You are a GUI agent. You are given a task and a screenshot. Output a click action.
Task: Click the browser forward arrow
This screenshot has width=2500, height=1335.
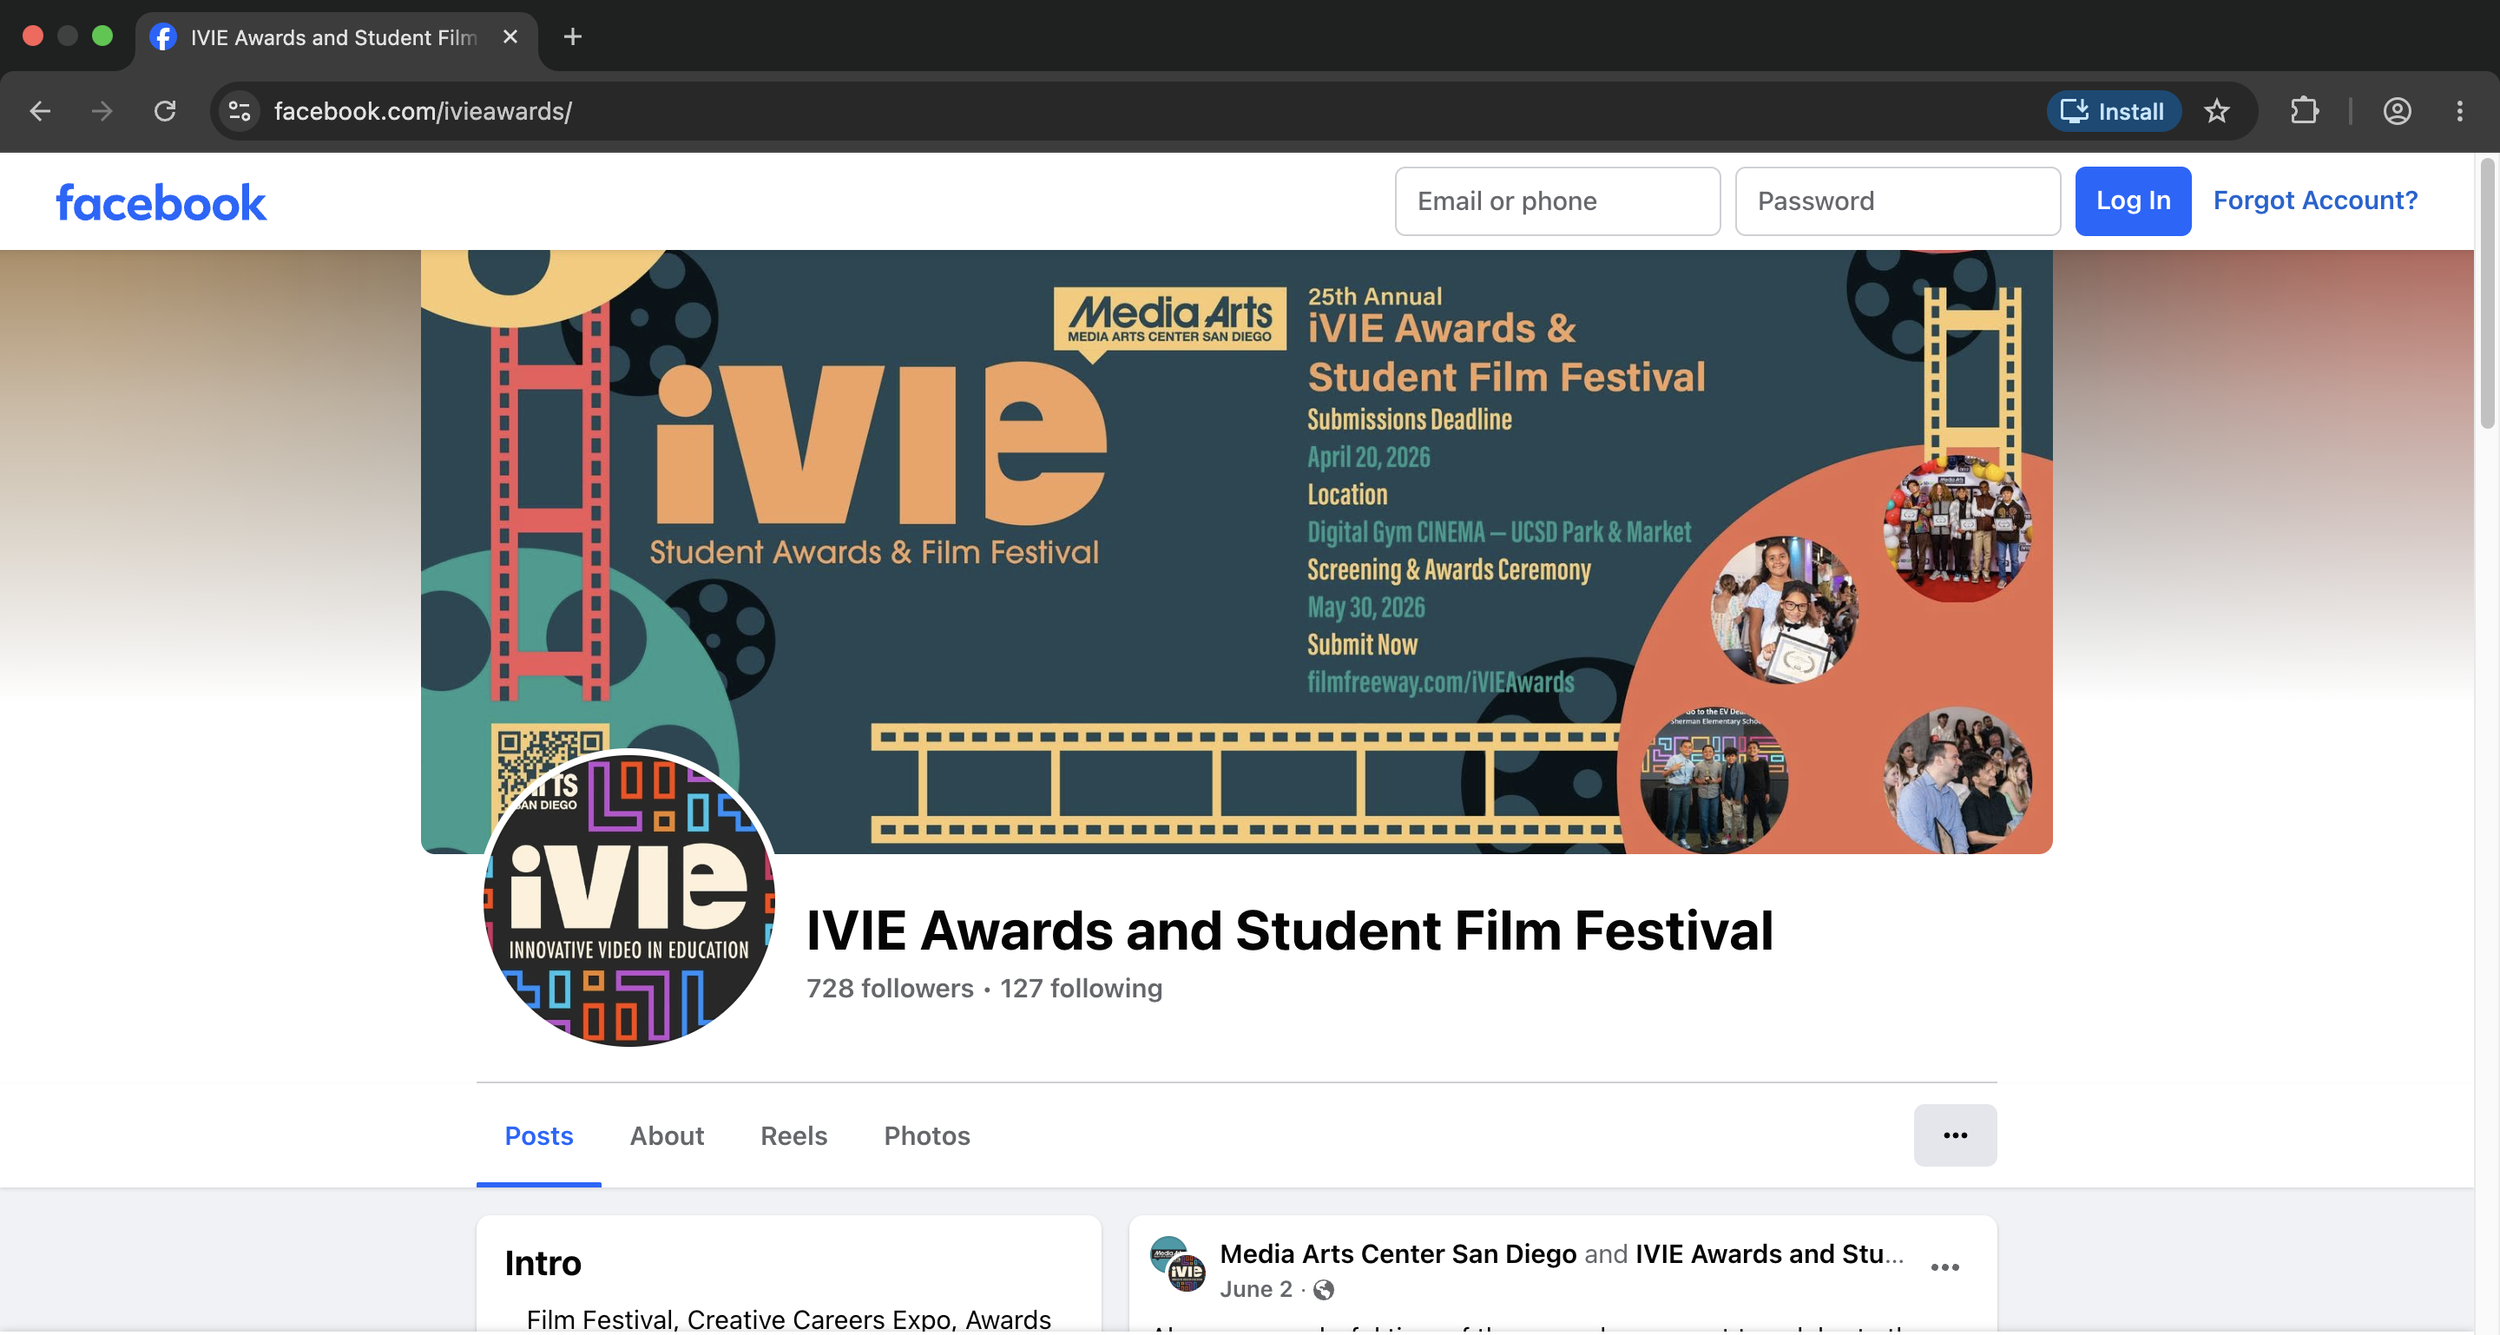click(102, 111)
